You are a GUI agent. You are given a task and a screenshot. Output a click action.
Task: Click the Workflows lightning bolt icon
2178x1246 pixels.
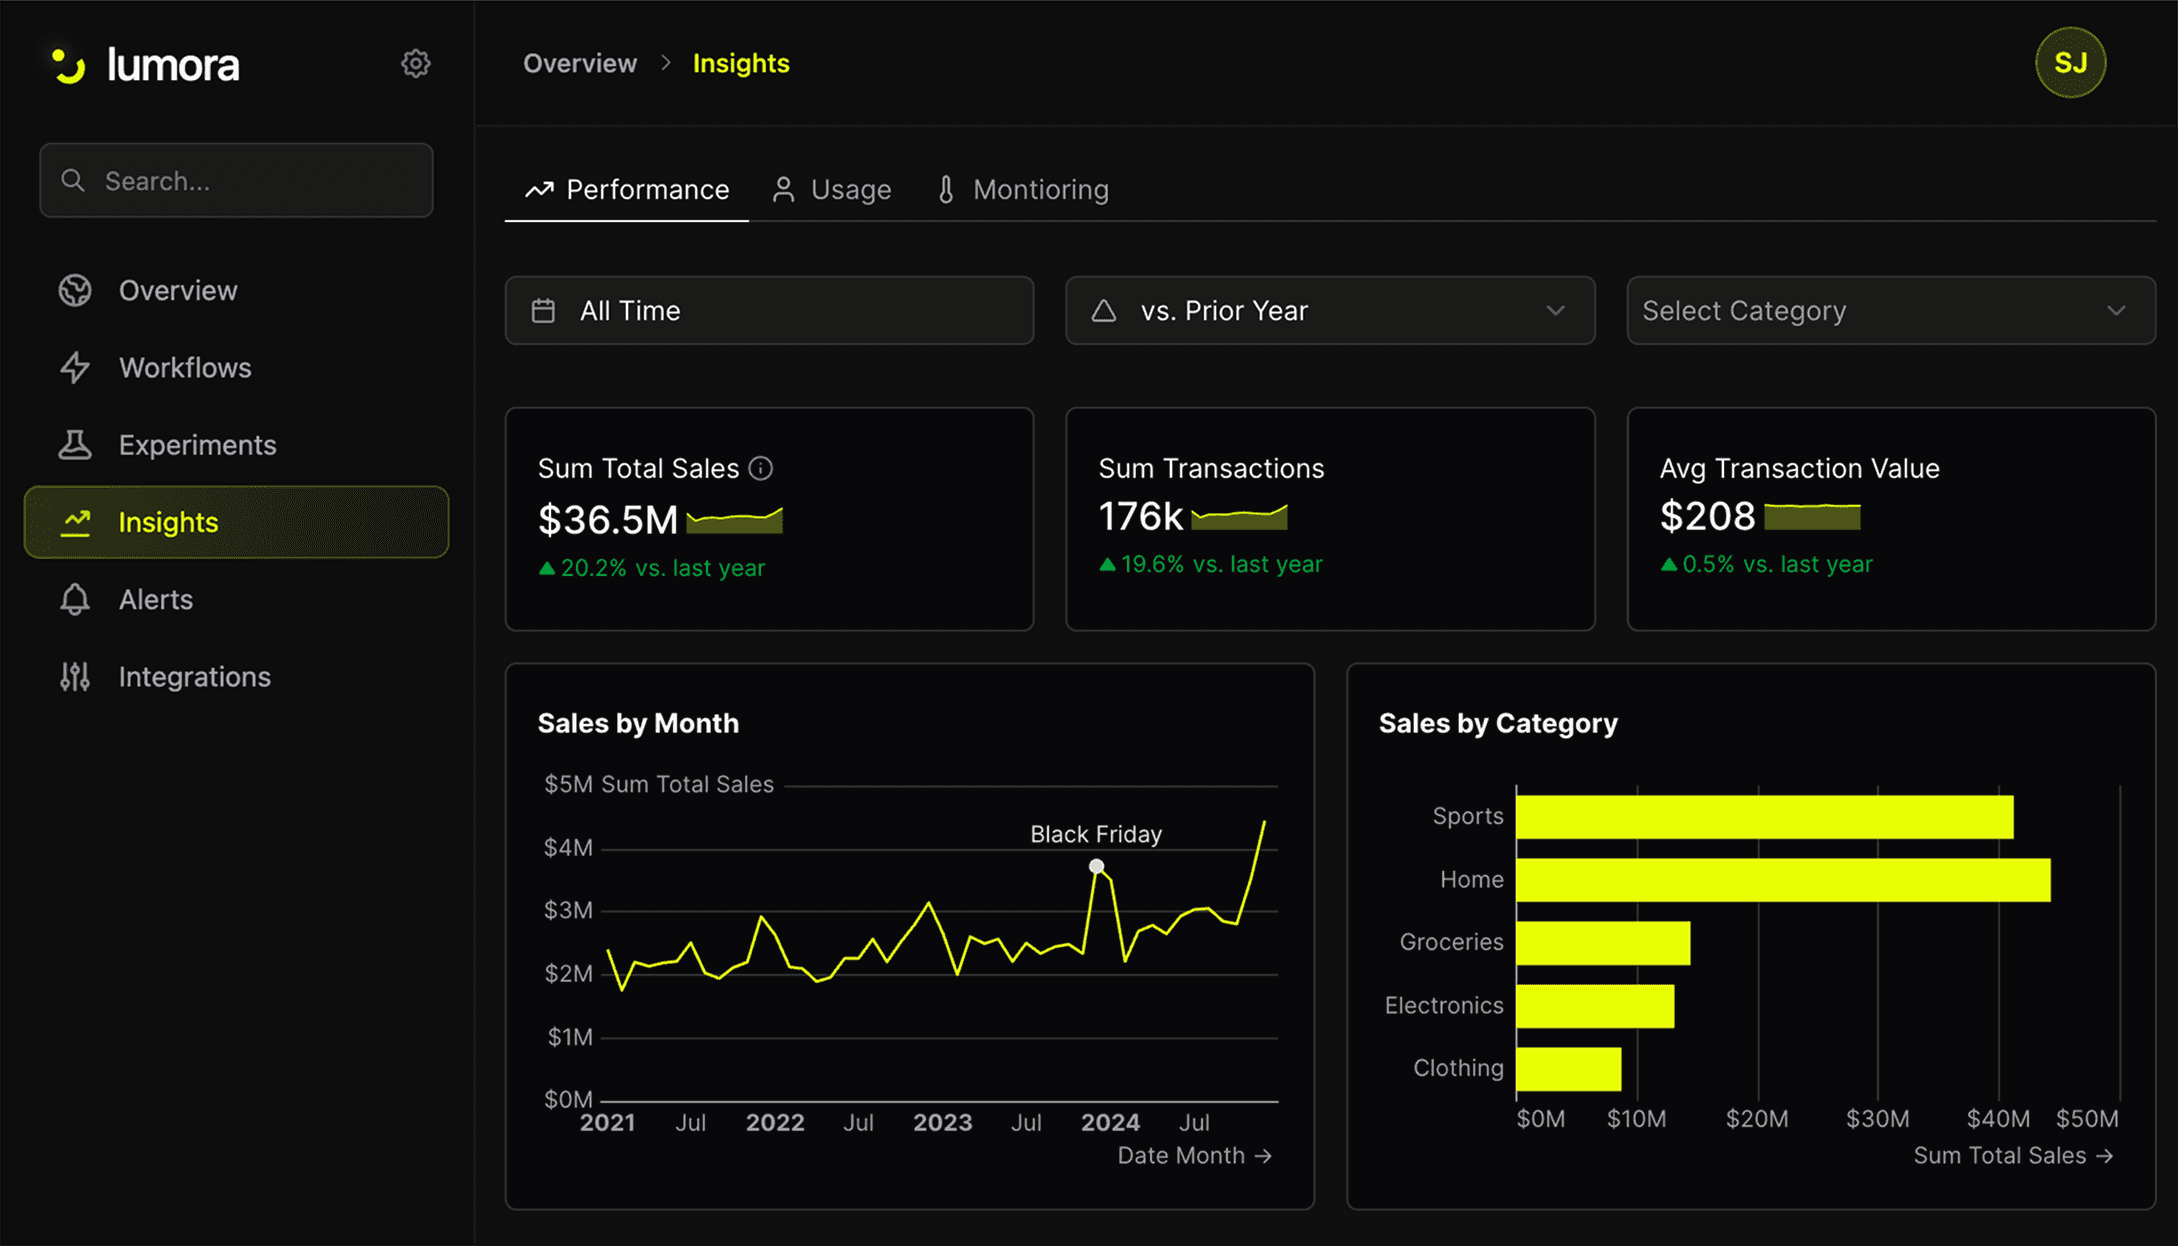coord(74,367)
